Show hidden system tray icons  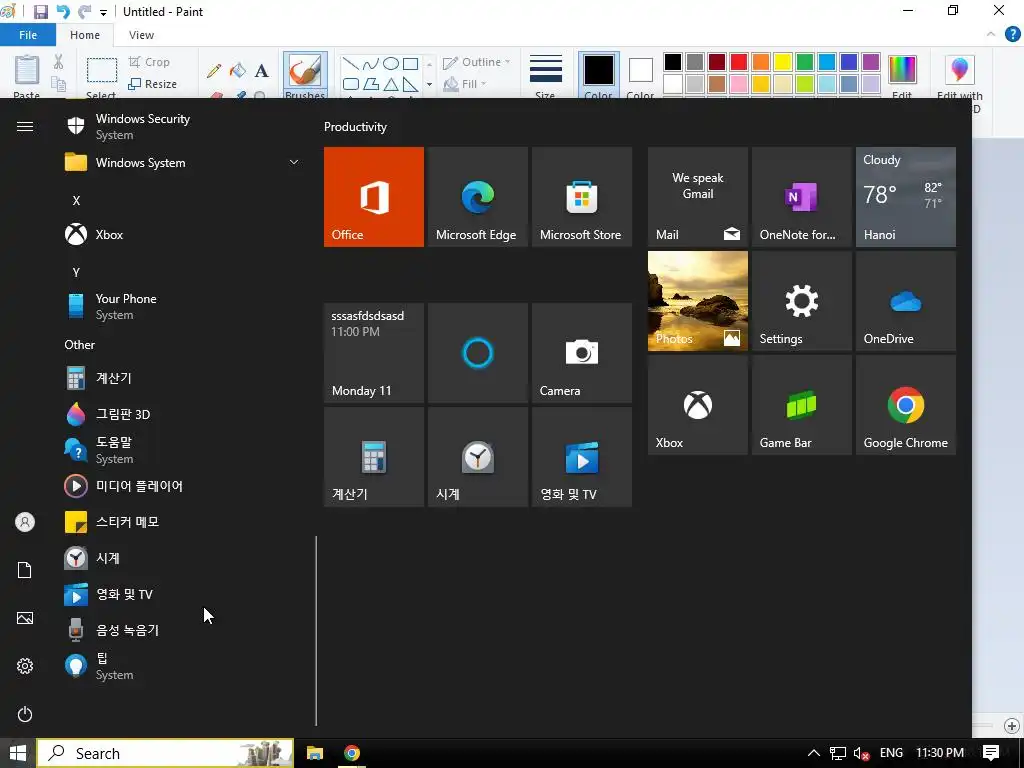pyautogui.click(x=814, y=753)
